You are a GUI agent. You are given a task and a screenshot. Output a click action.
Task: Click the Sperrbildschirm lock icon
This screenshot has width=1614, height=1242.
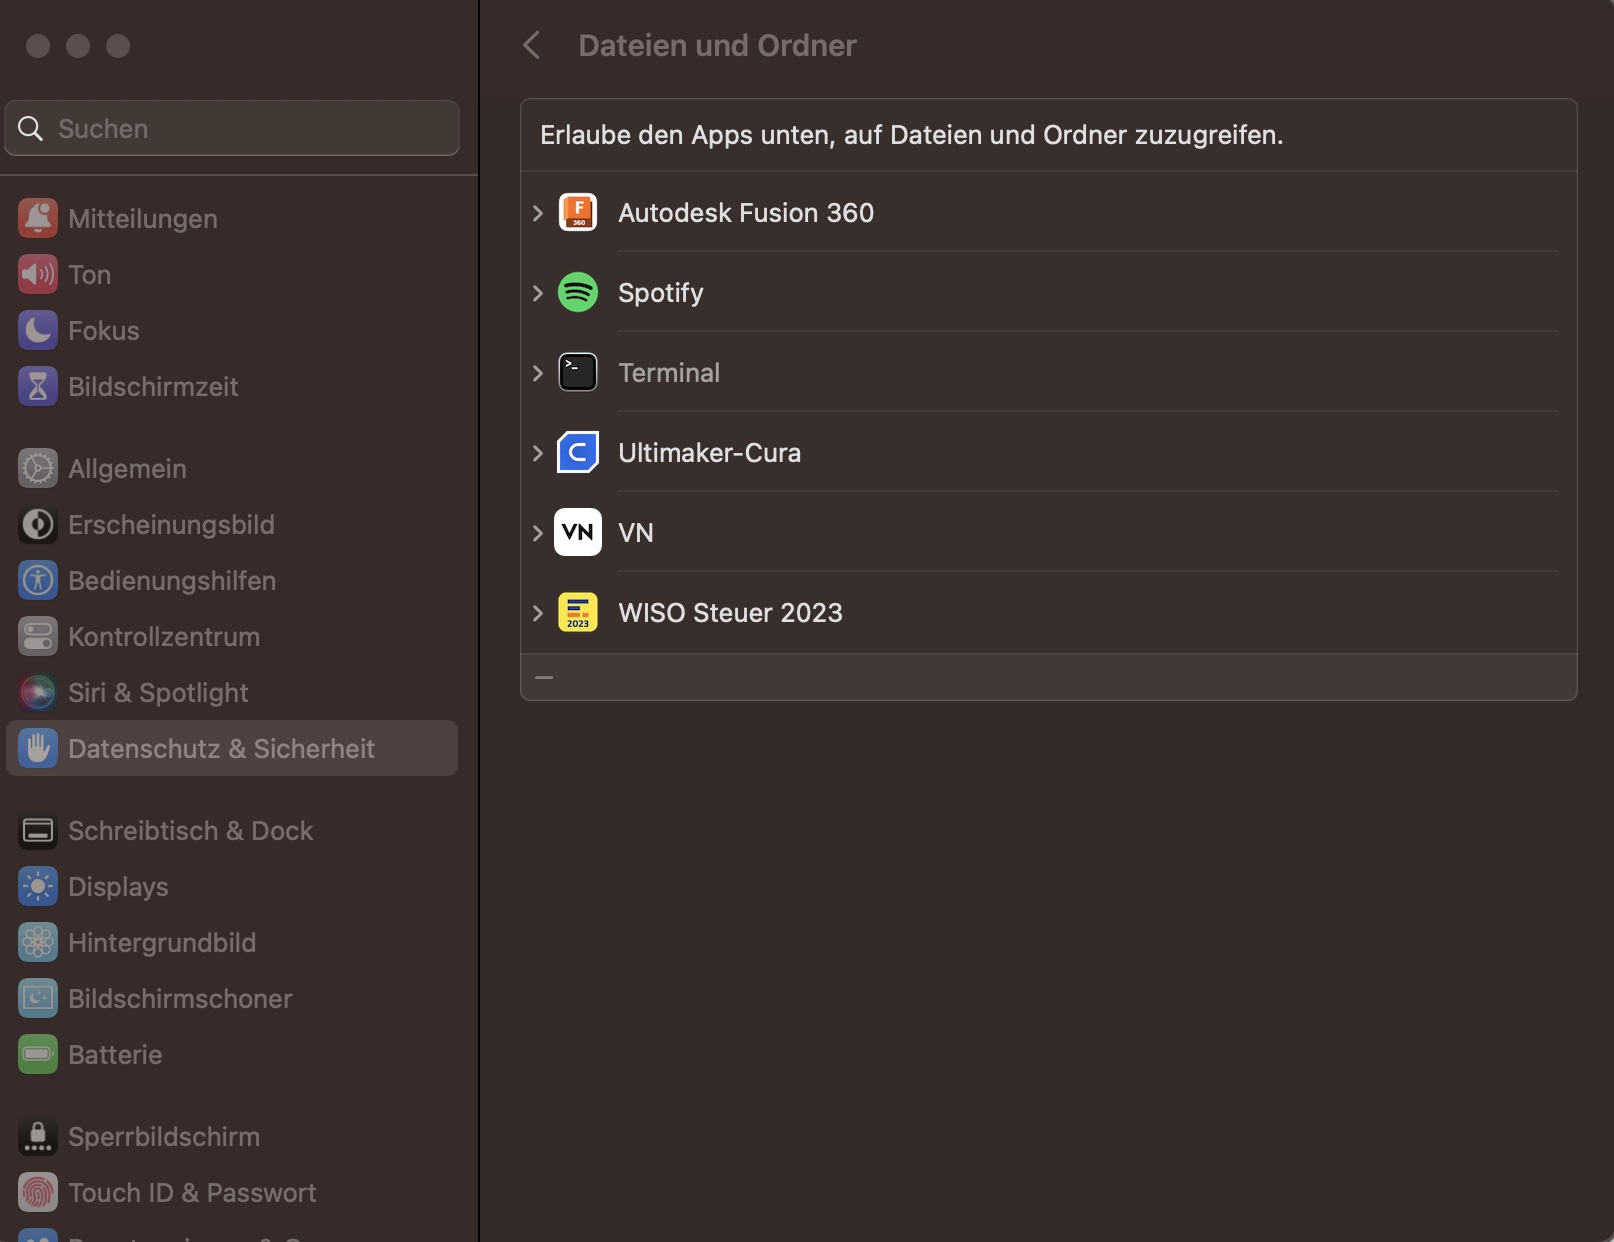pyautogui.click(x=38, y=1136)
